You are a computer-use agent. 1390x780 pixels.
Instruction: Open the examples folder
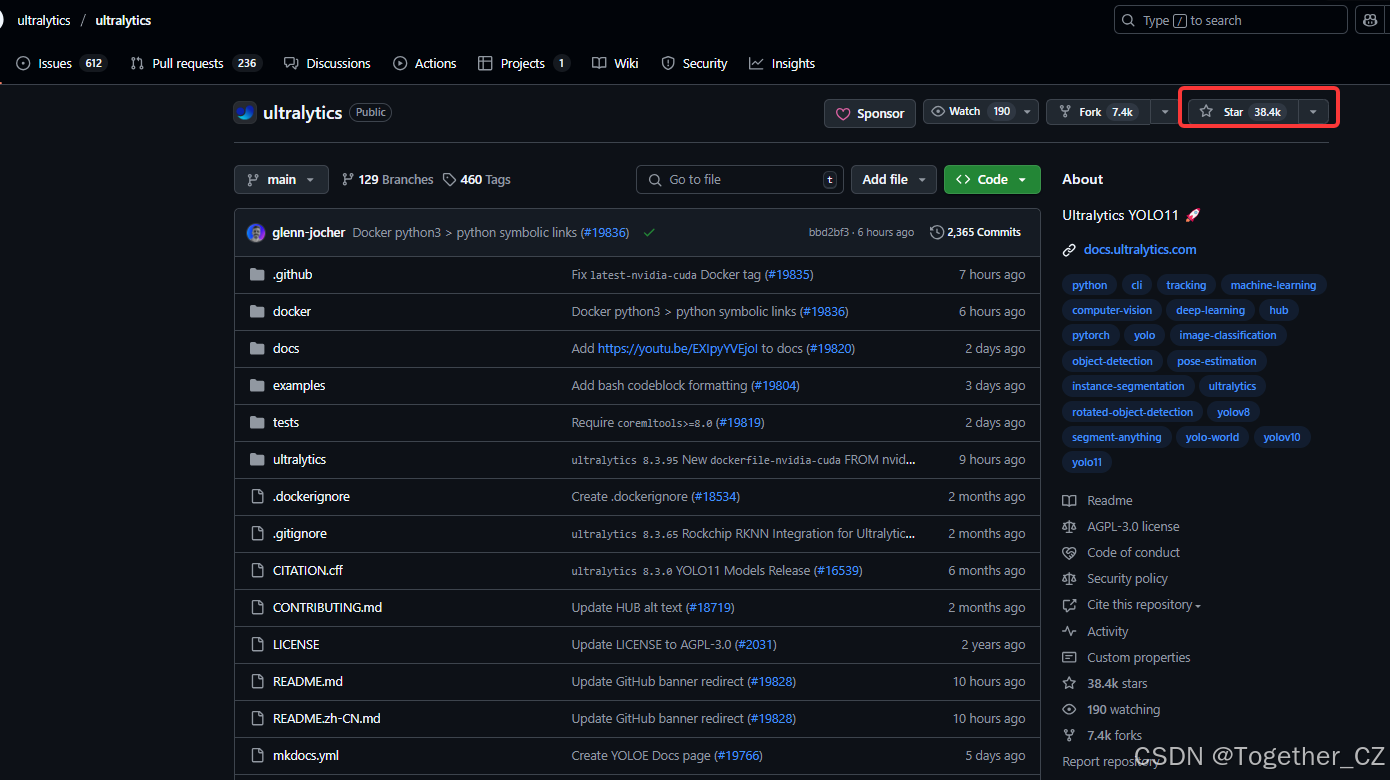pos(299,385)
